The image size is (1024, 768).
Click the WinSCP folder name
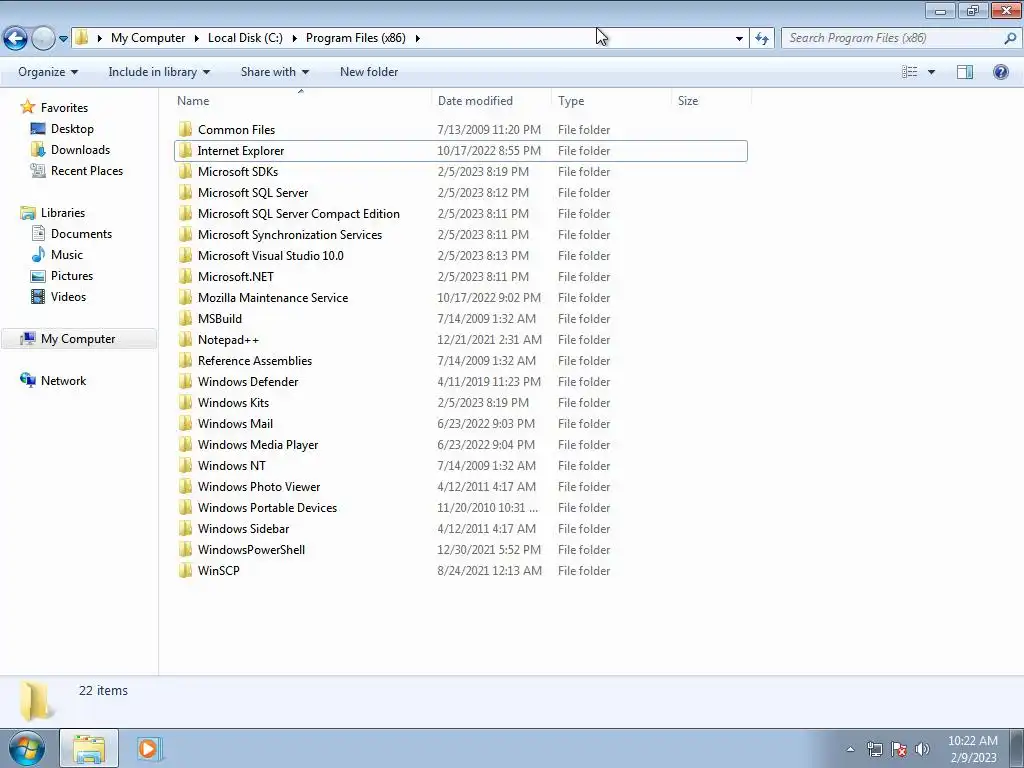(x=219, y=570)
